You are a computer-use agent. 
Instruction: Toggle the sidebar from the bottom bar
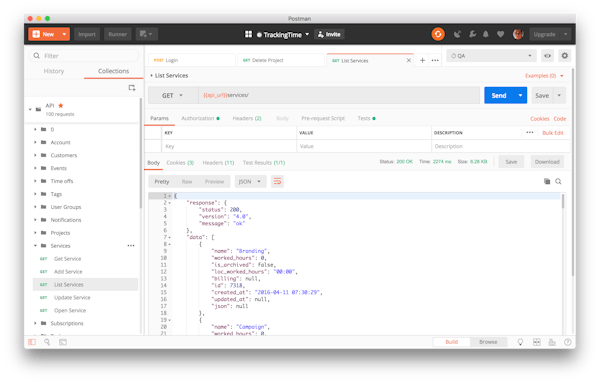(32, 342)
